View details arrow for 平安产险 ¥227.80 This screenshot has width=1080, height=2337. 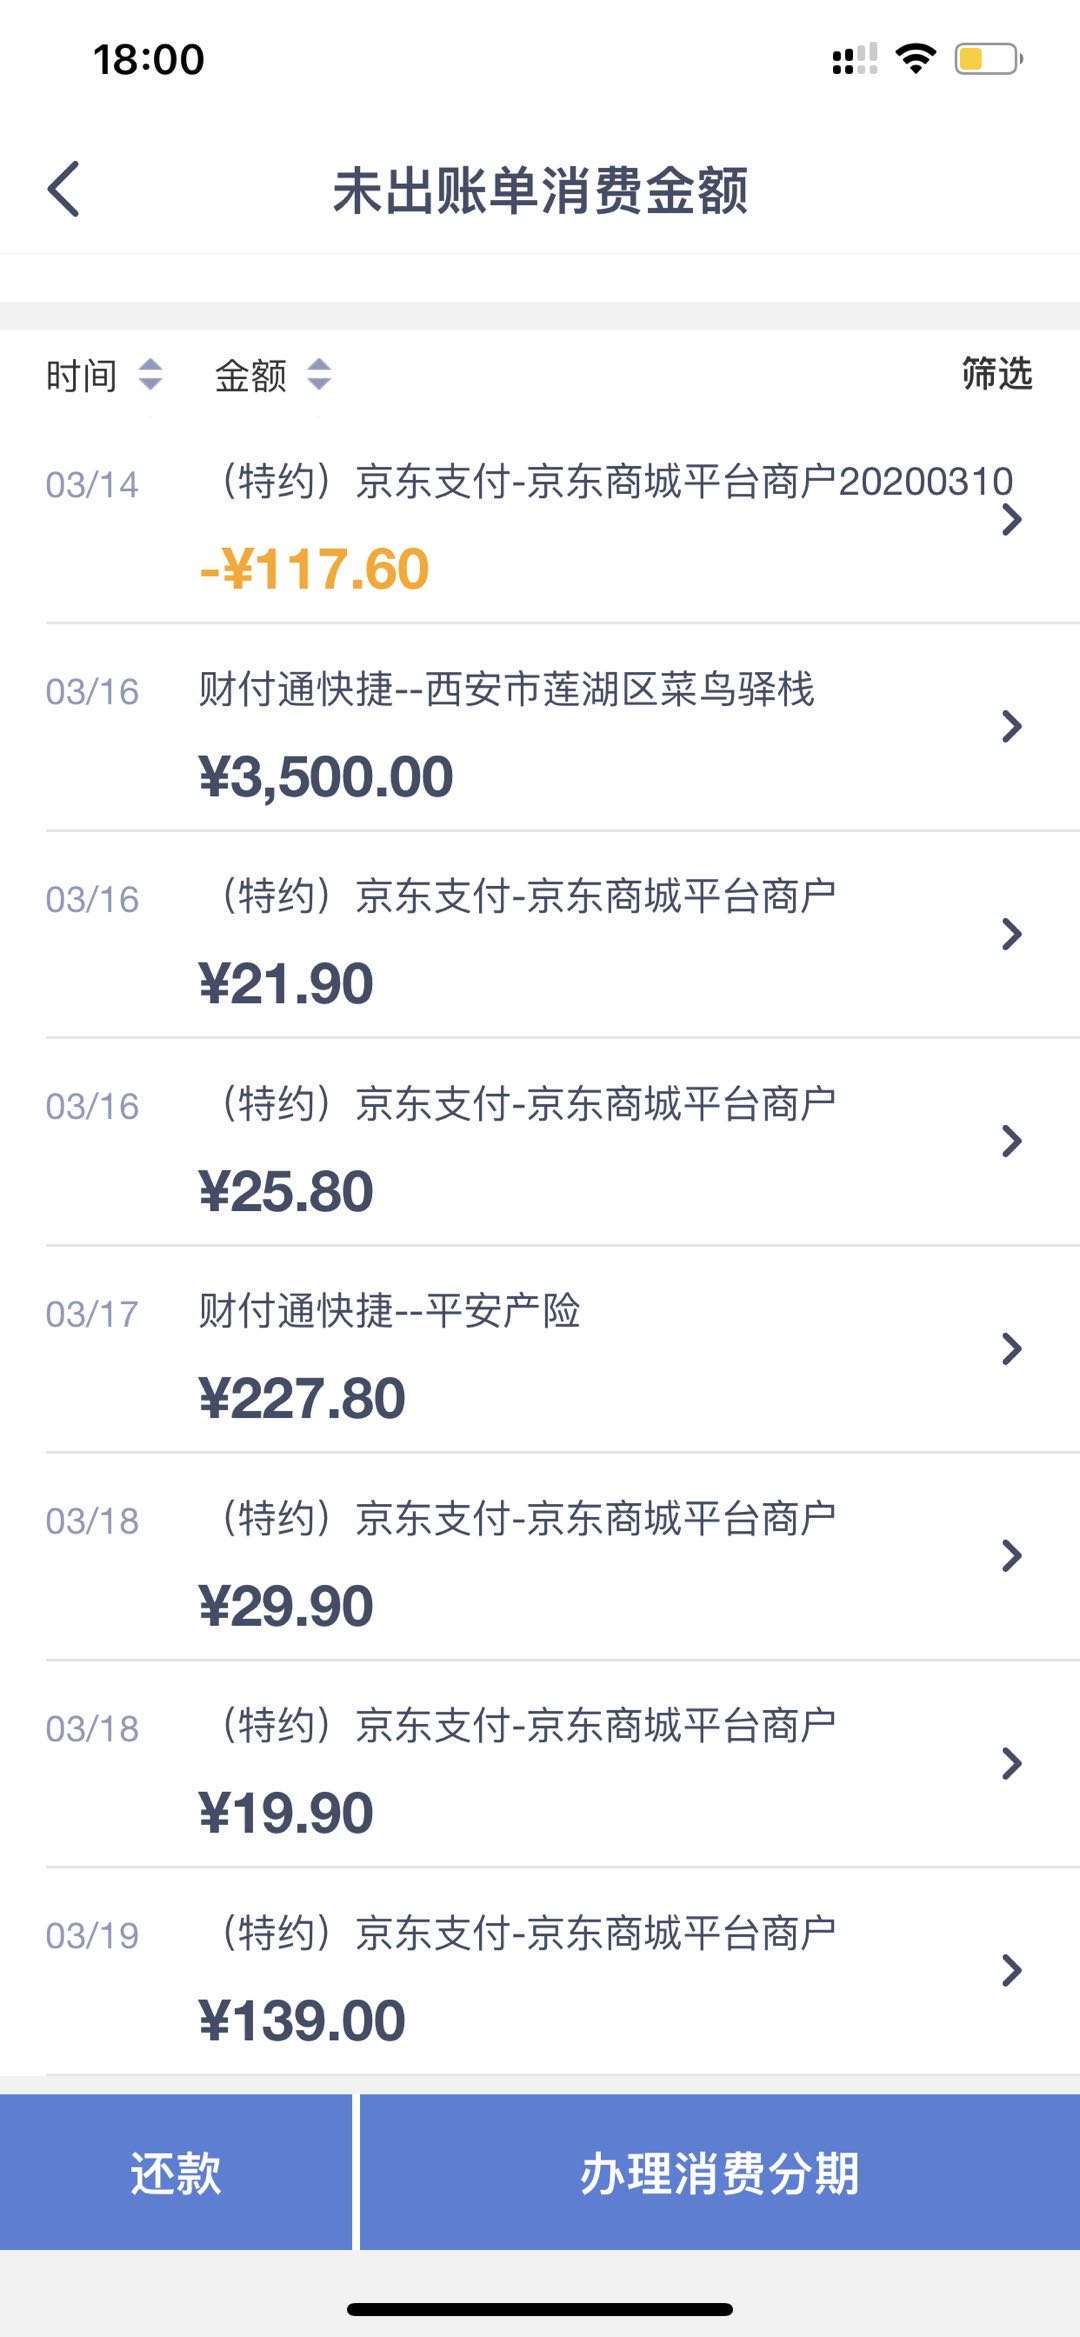click(1012, 1349)
